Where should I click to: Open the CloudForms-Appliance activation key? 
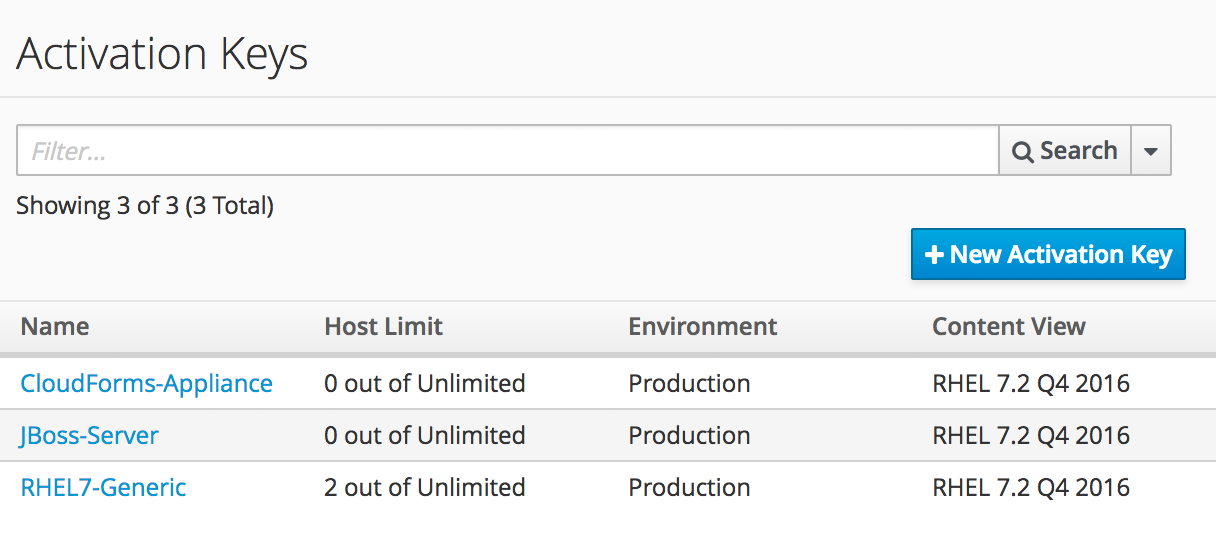pyautogui.click(x=146, y=383)
